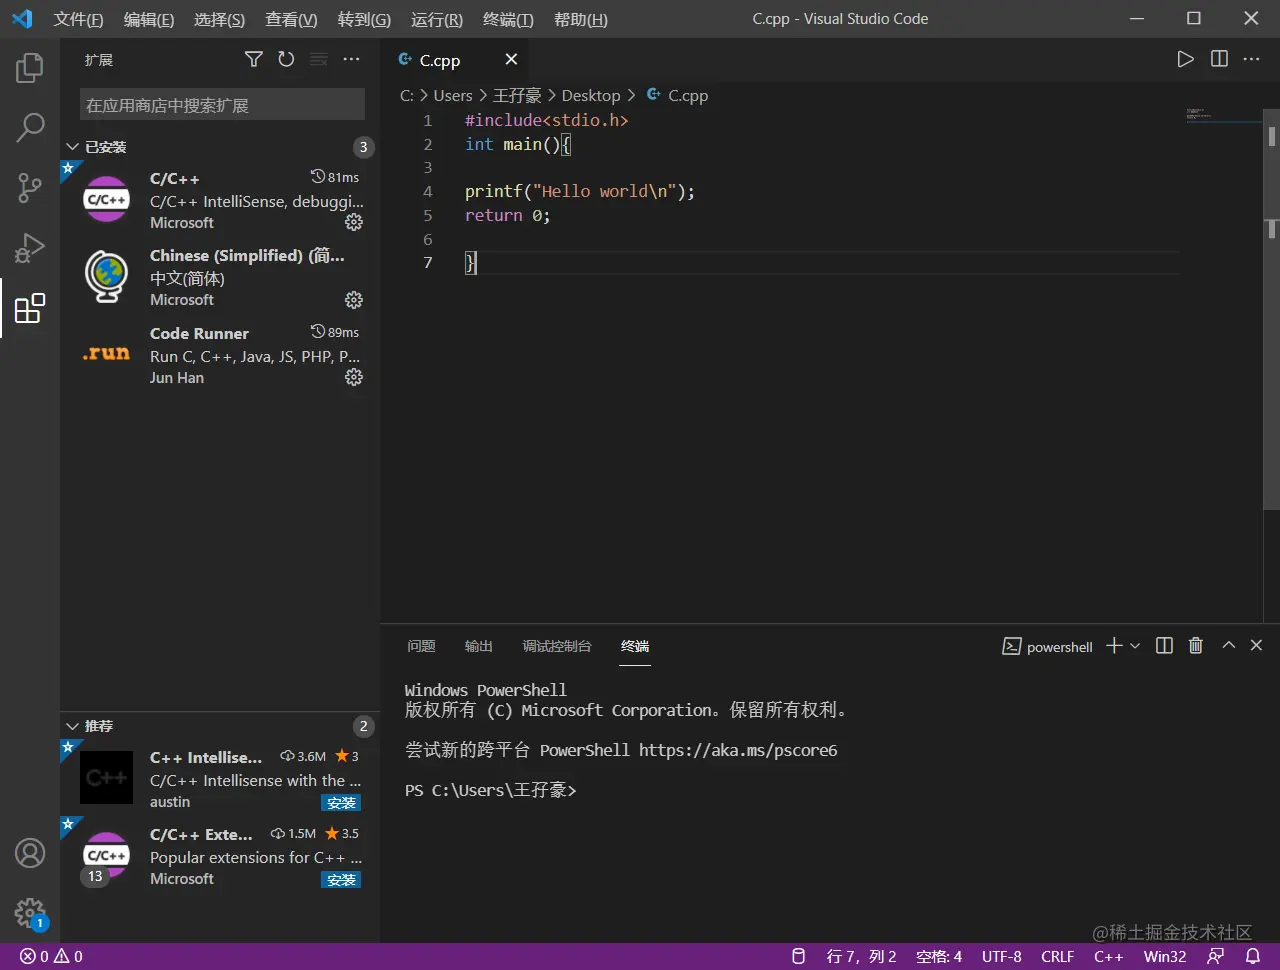The height and width of the screenshot is (970, 1280).
Task: Focus the extension marketplace search box
Action: point(222,105)
